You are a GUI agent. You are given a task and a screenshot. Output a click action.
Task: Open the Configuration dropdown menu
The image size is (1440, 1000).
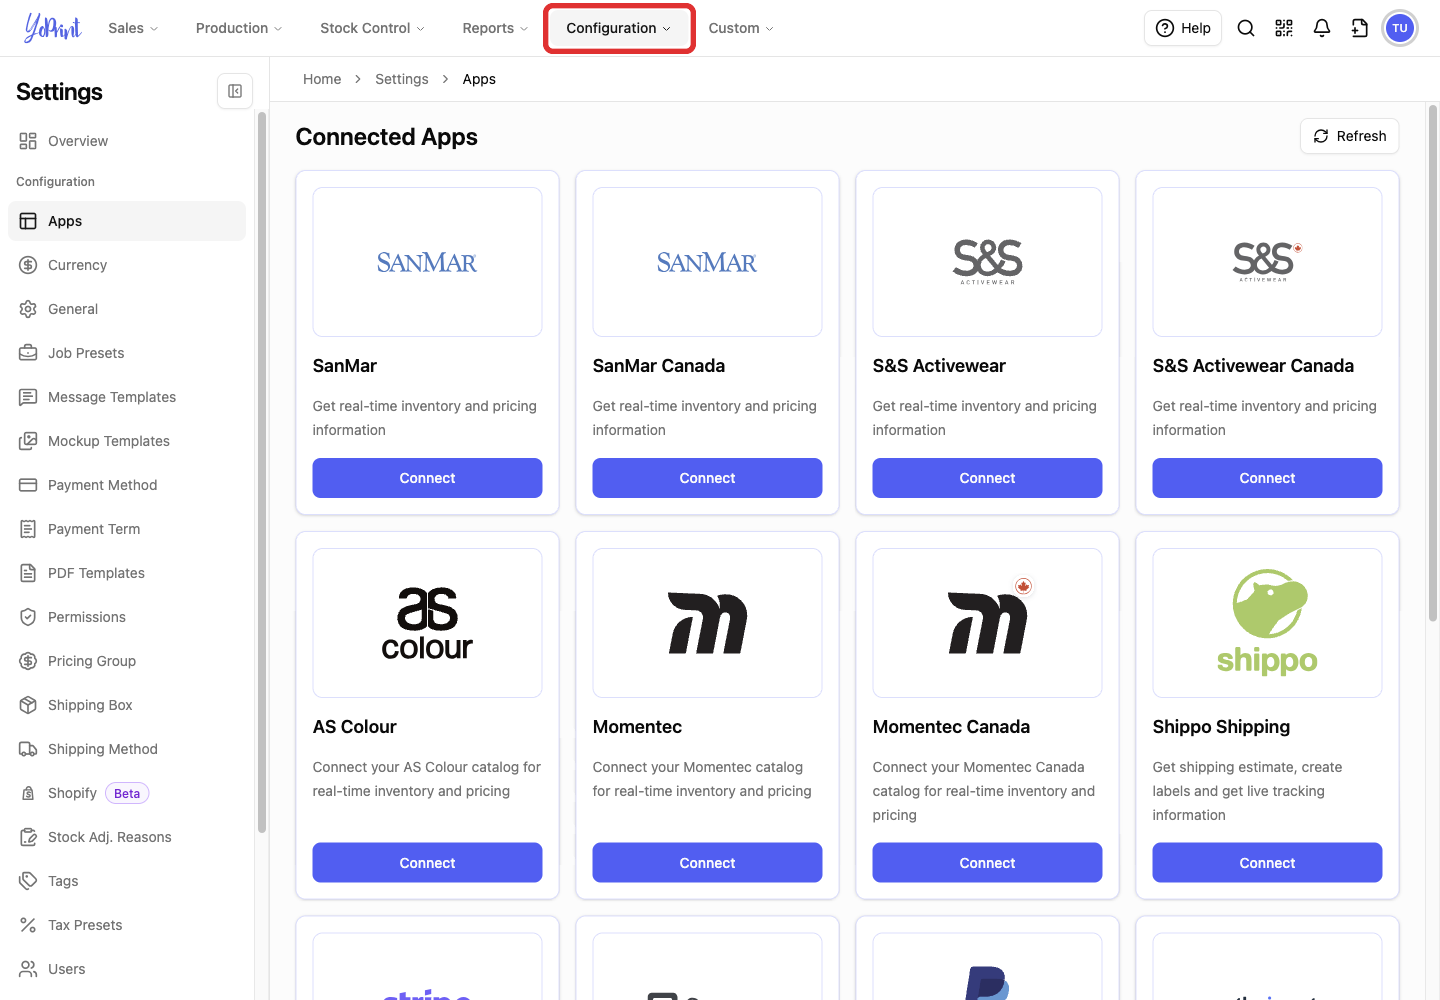pyautogui.click(x=619, y=28)
